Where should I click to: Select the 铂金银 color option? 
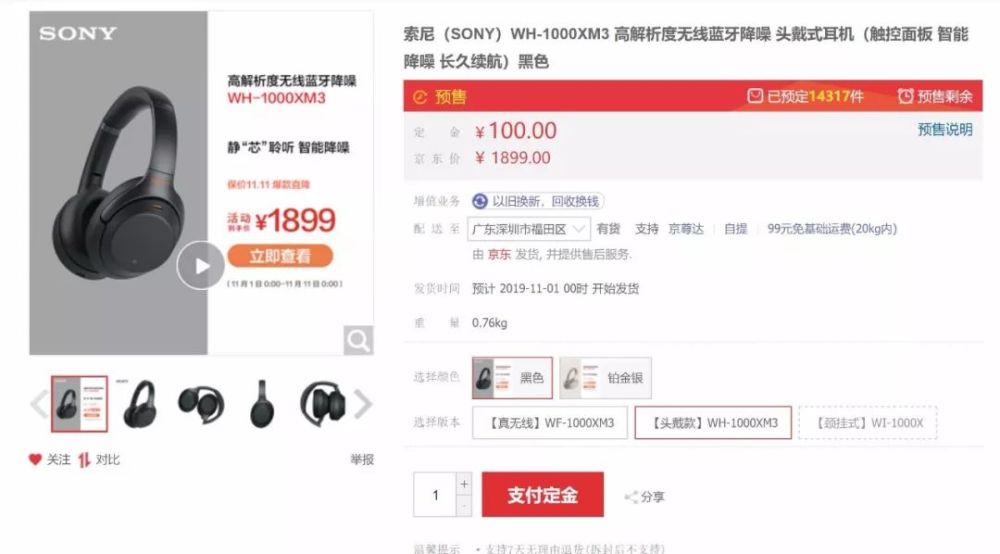(x=605, y=378)
